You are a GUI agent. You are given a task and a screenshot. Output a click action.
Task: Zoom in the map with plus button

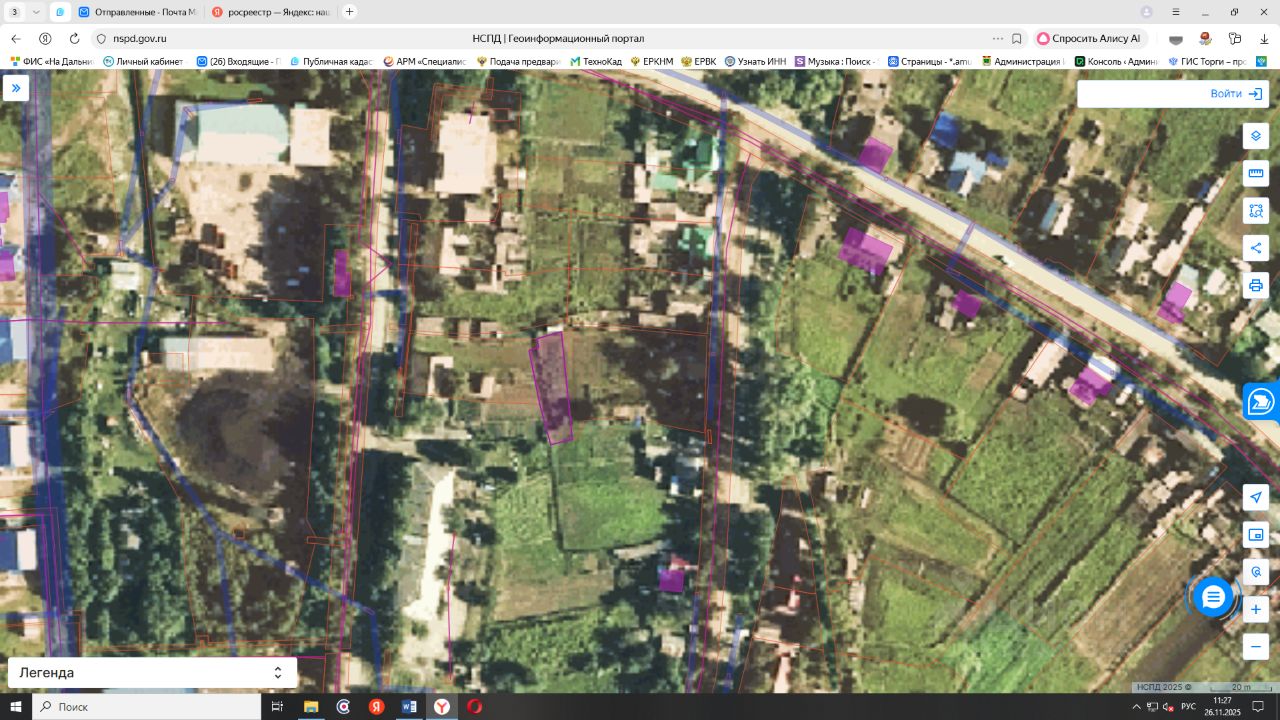point(1256,609)
